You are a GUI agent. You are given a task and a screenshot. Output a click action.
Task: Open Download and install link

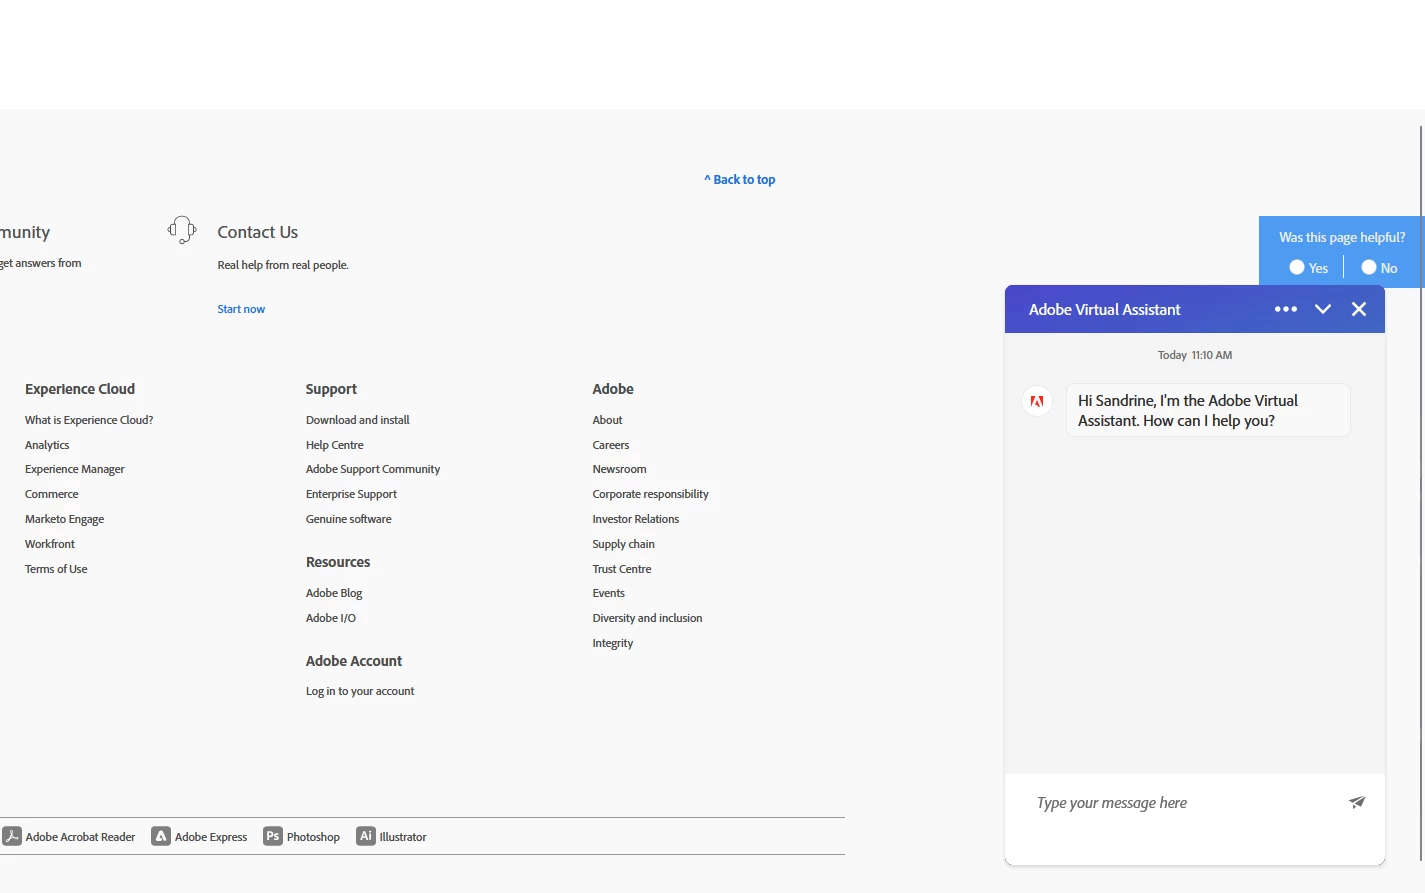click(358, 420)
